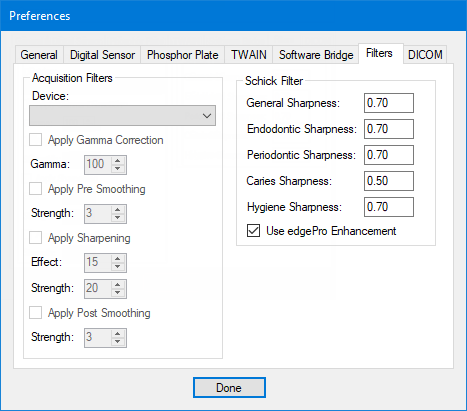
Task: Switch to the General tab
Action: tap(39, 55)
